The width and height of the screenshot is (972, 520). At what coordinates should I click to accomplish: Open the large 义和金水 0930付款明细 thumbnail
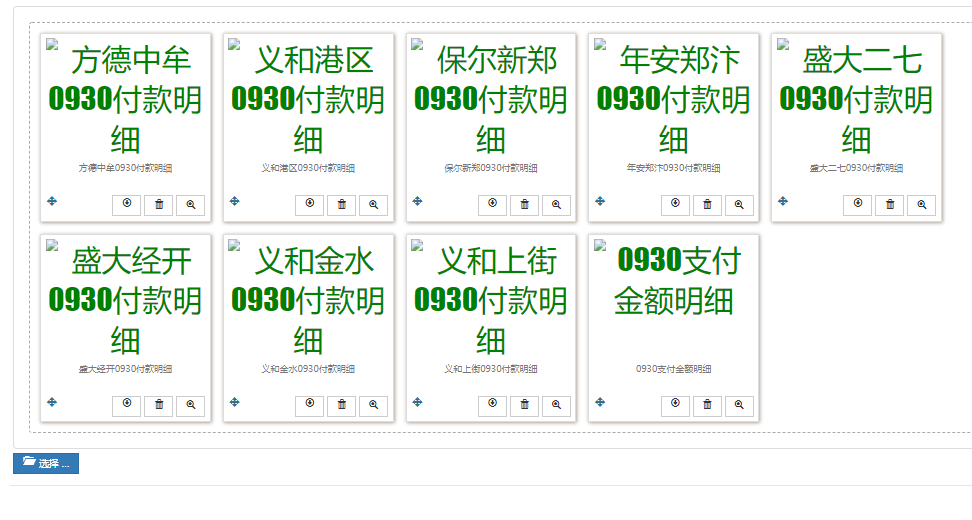click(x=308, y=300)
